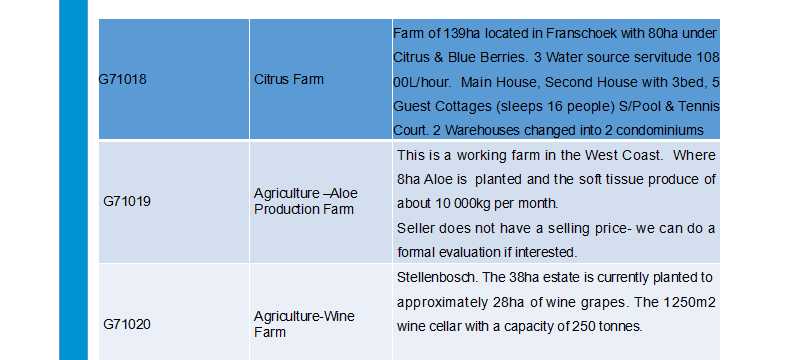Click the Citrus Farm category cell
This screenshot has height=360, width=787.
(321, 79)
